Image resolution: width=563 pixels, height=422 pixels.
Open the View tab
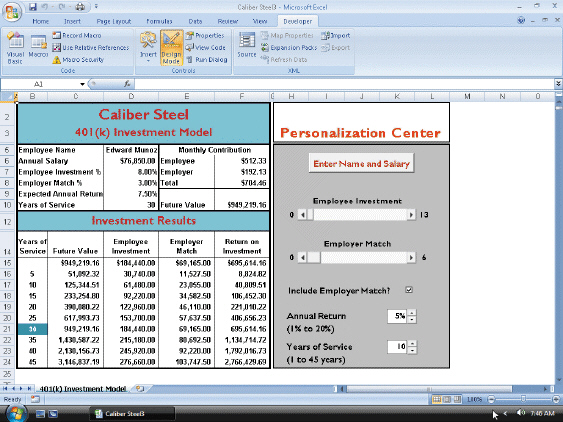click(x=260, y=21)
